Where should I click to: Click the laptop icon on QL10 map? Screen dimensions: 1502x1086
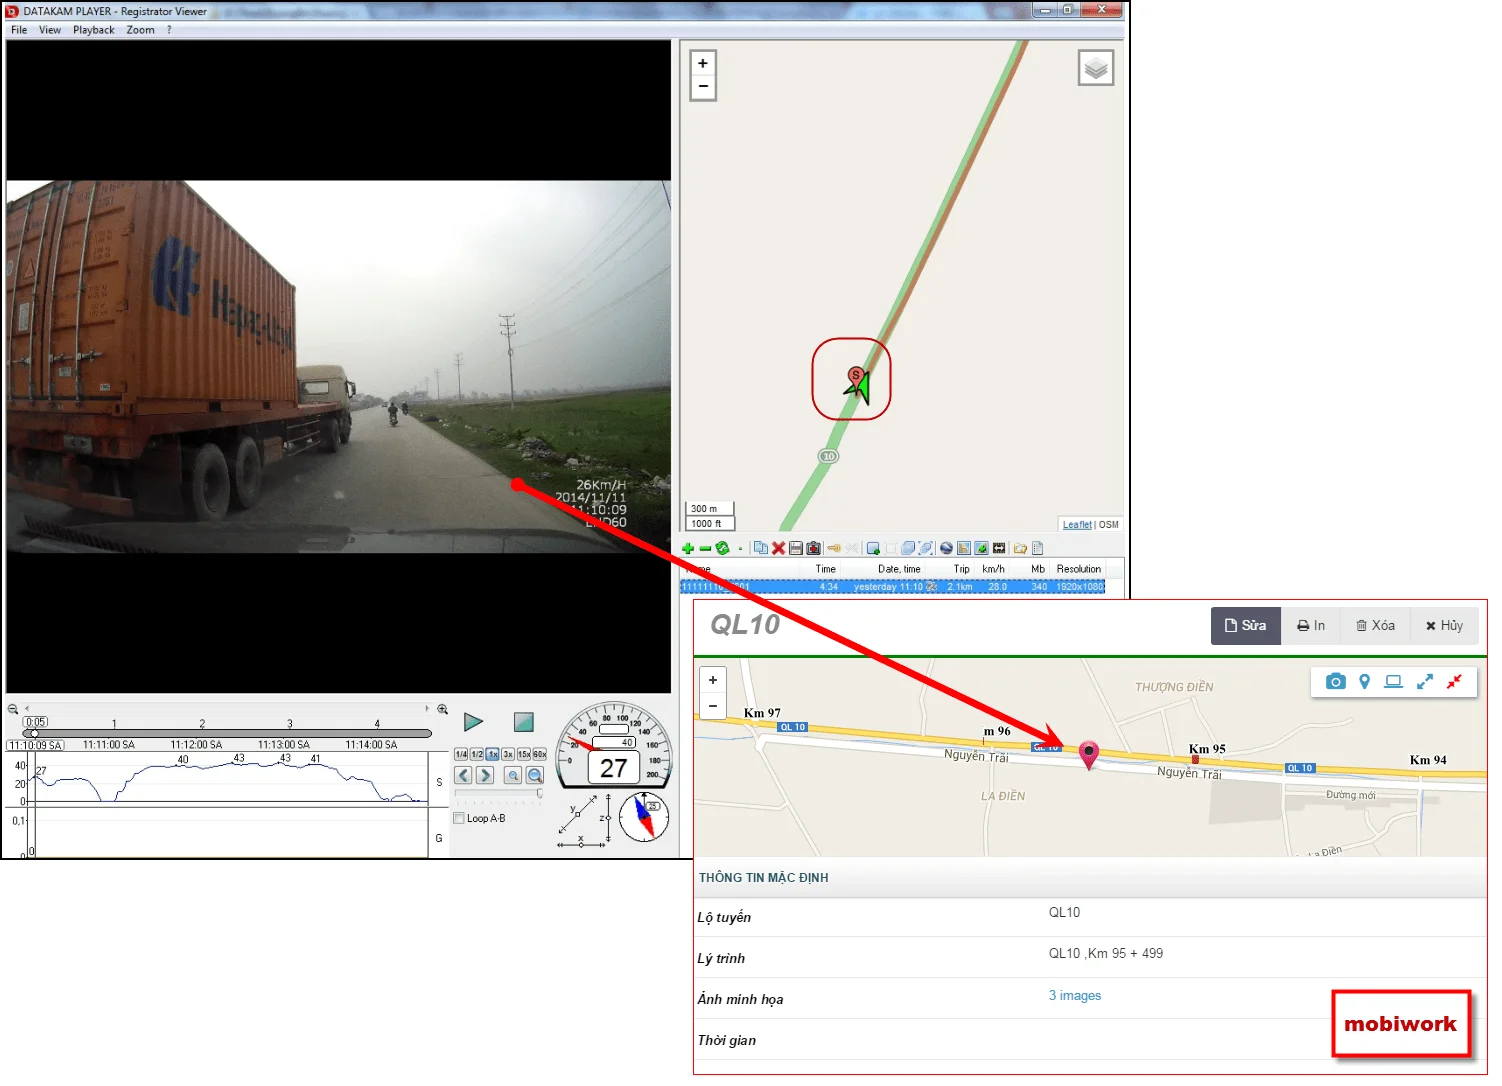pos(1393,681)
